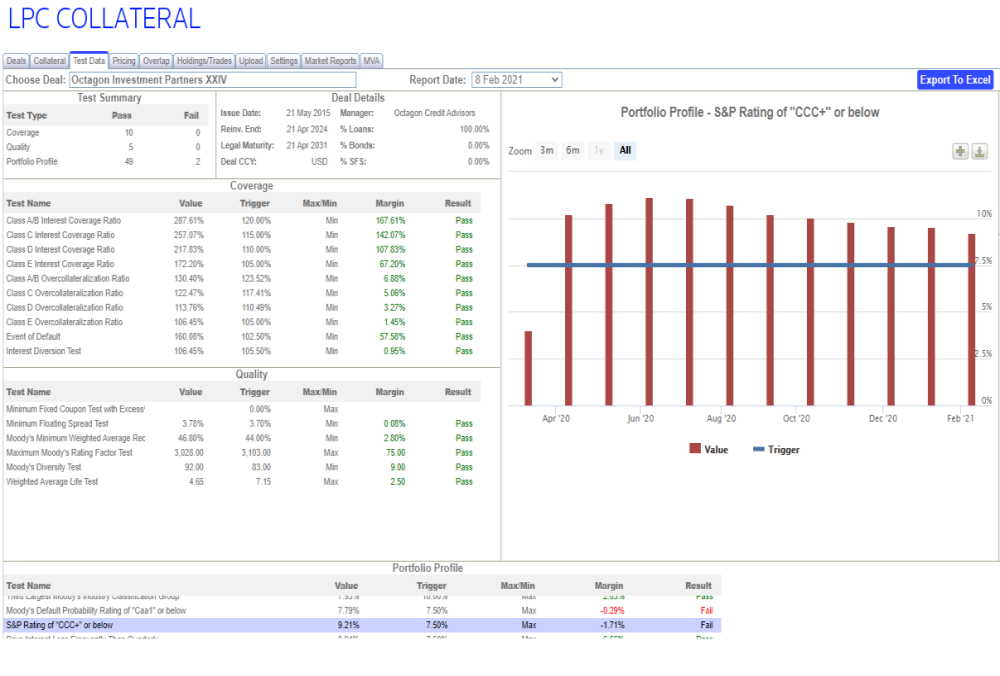
Task: Click the plus icon above the chart
Action: tap(960, 151)
